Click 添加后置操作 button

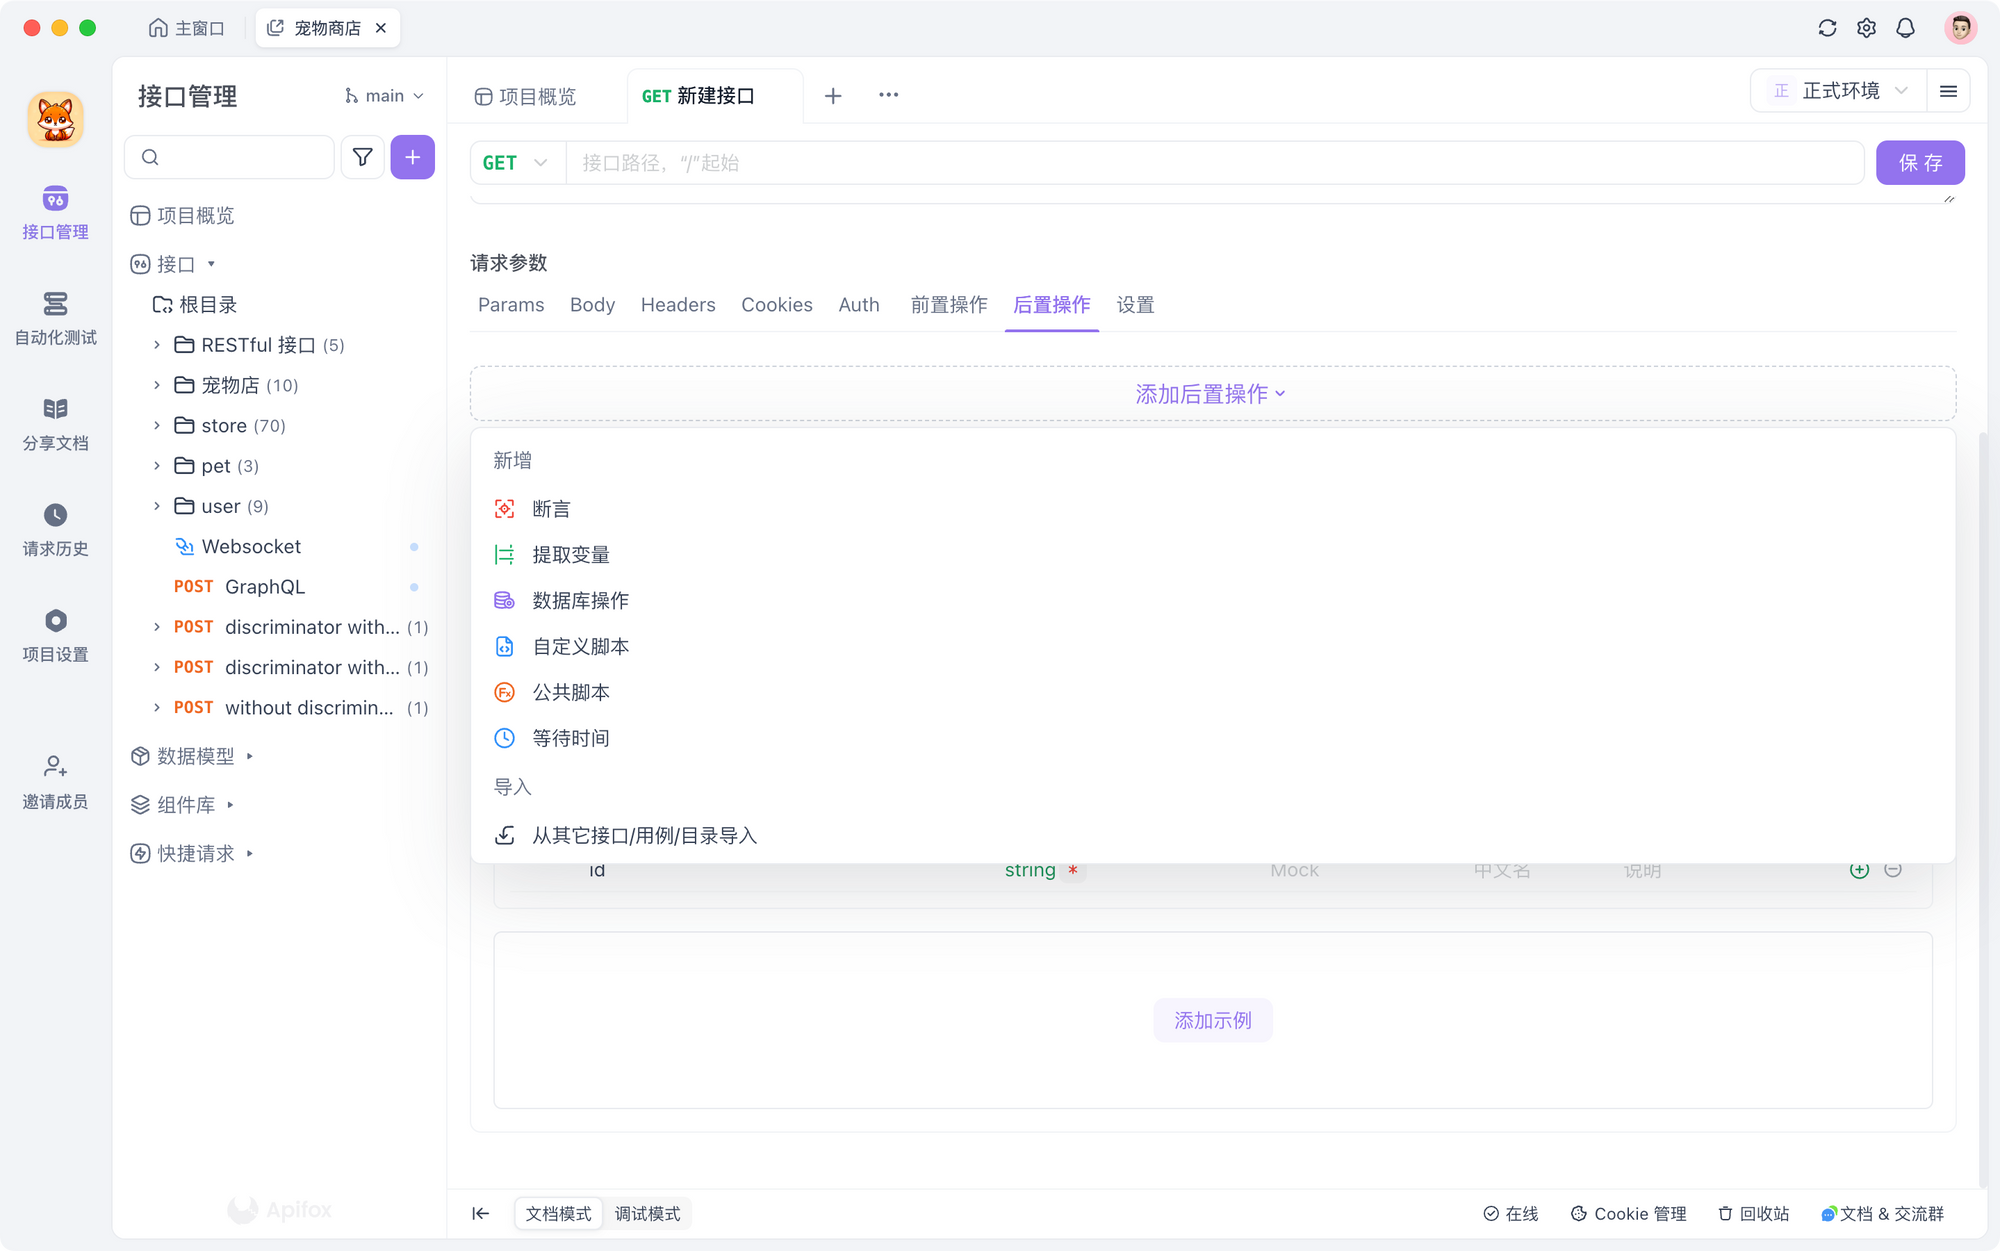(1212, 392)
